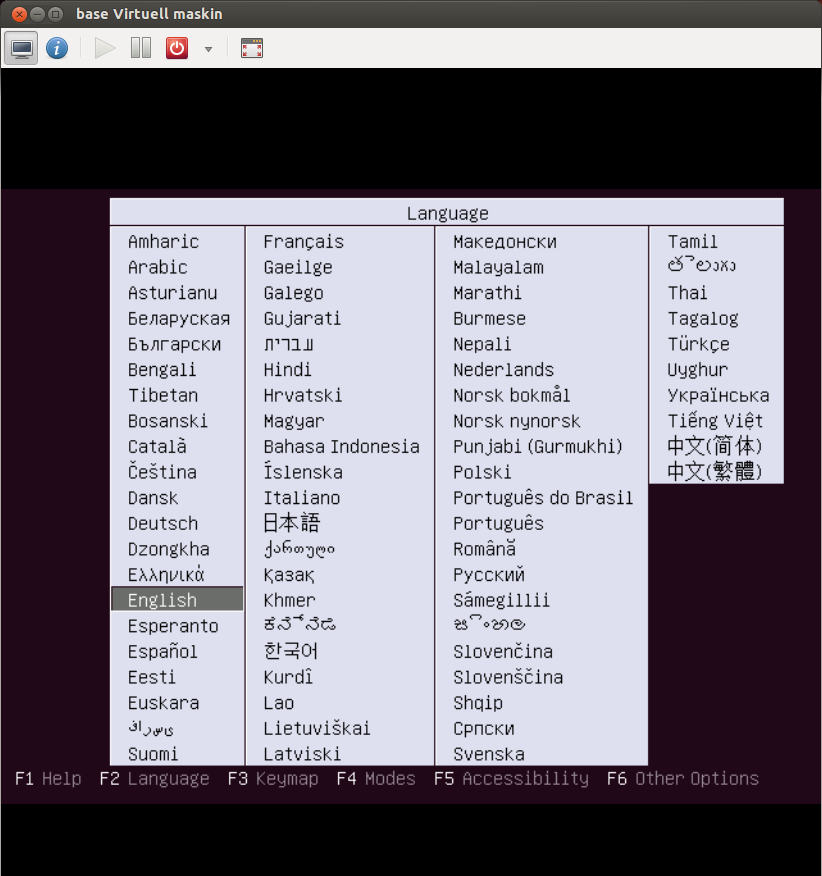Open the F3 Keymap menu

[x=272, y=779]
